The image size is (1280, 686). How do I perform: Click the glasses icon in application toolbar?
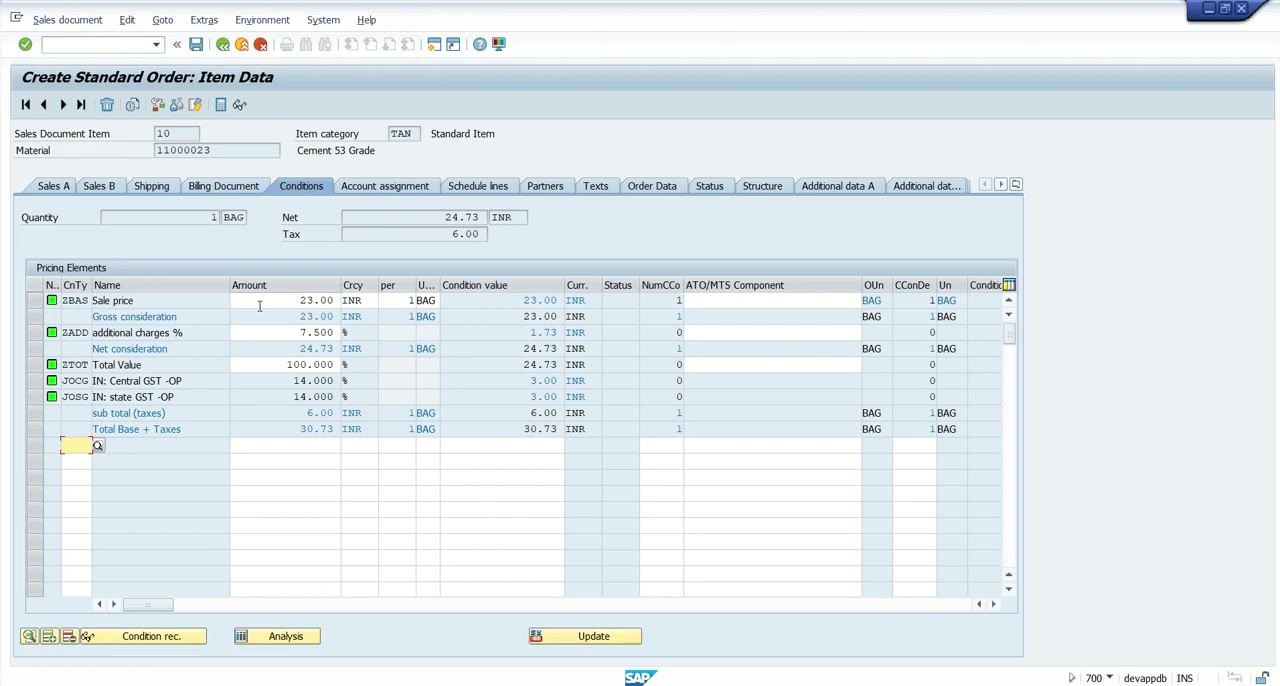pos(239,104)
